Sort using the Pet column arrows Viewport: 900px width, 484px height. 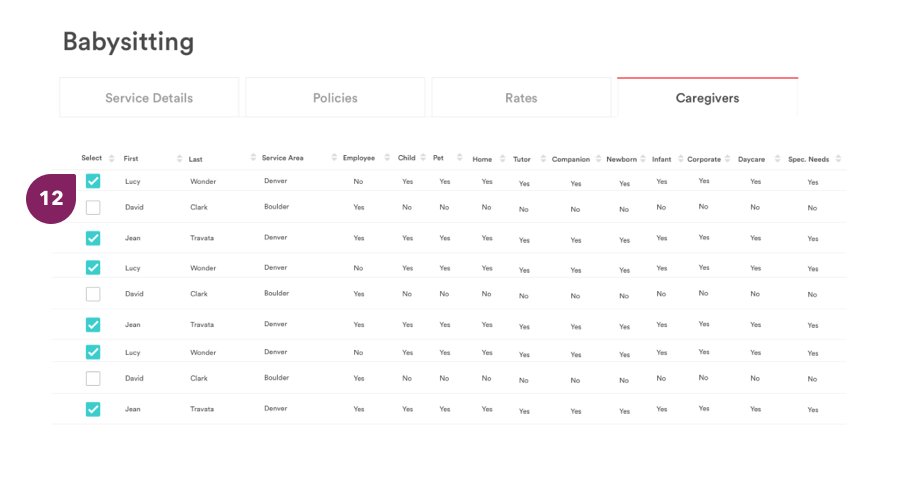coord(459,157)
